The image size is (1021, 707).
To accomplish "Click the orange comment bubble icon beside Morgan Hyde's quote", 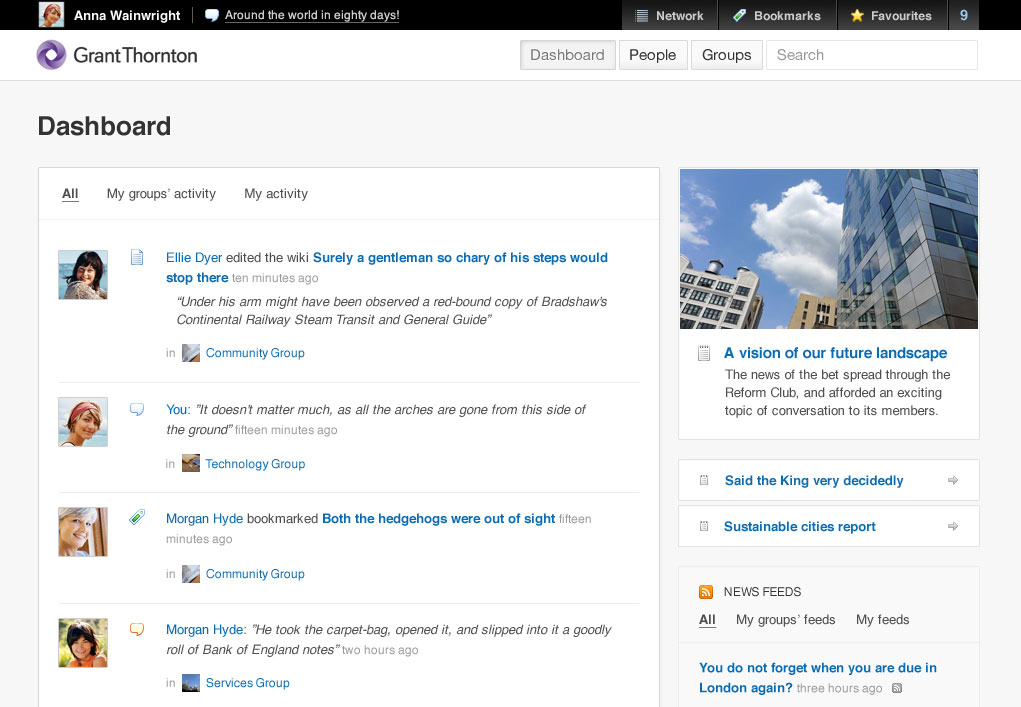I will pyautogui.click(x=137, y=630).
